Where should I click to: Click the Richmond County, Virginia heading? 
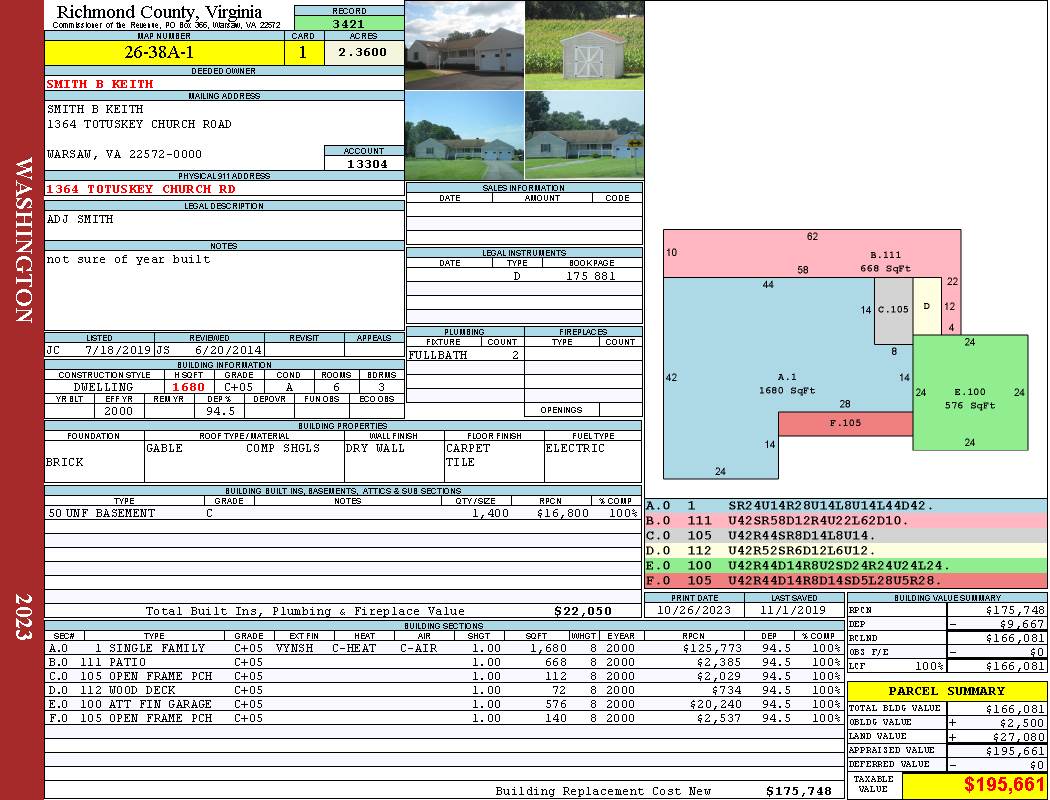(159, 11)
